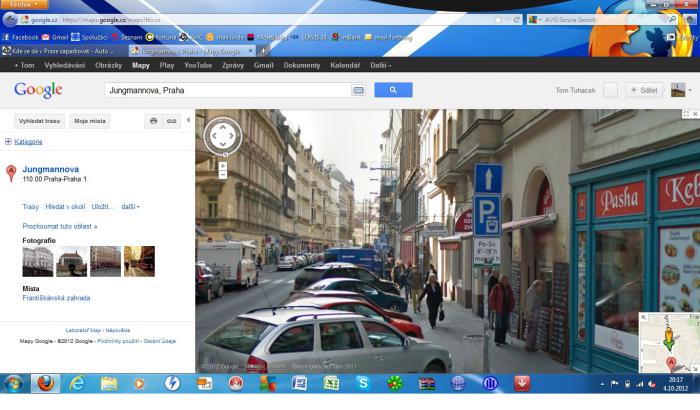Viewport: 700px width, 410px height.
Task: Zoom out Street View with minus button
Action: pos(222,173)
